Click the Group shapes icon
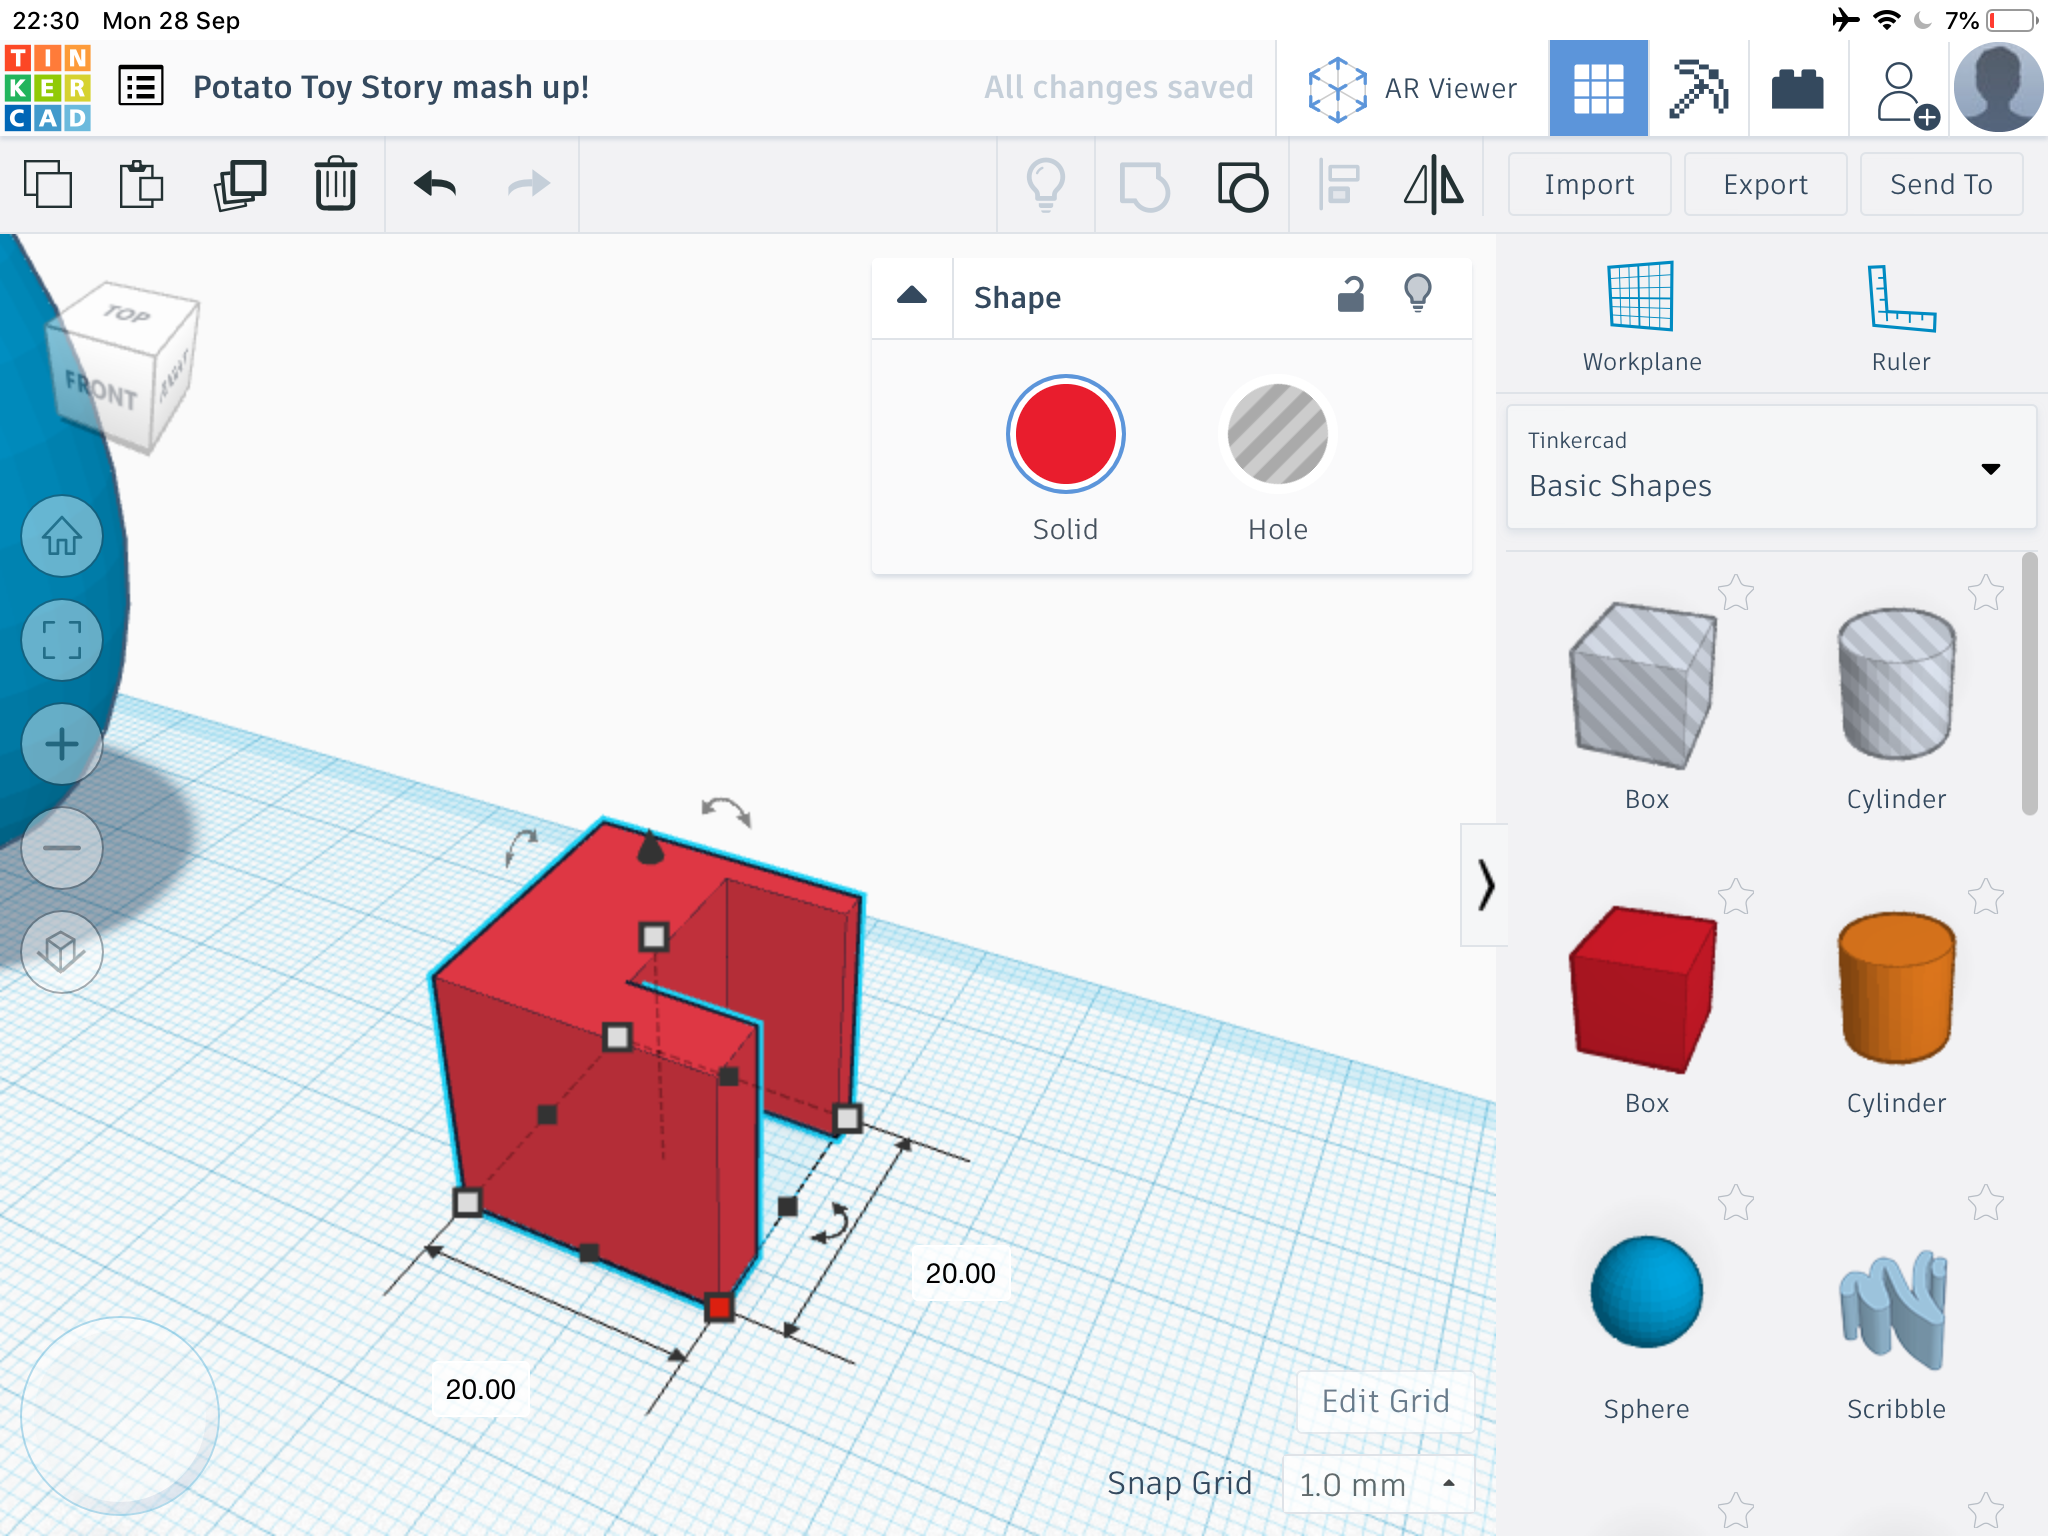 click(x=1144, y=186)
